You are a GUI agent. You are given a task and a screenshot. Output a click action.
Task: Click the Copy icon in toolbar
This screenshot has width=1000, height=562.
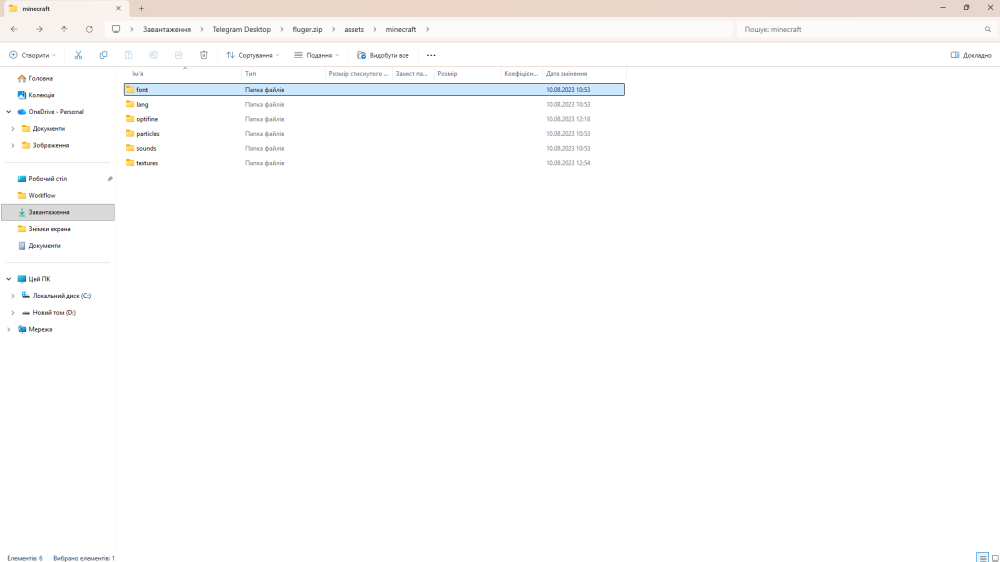click(x=103, y=55)
